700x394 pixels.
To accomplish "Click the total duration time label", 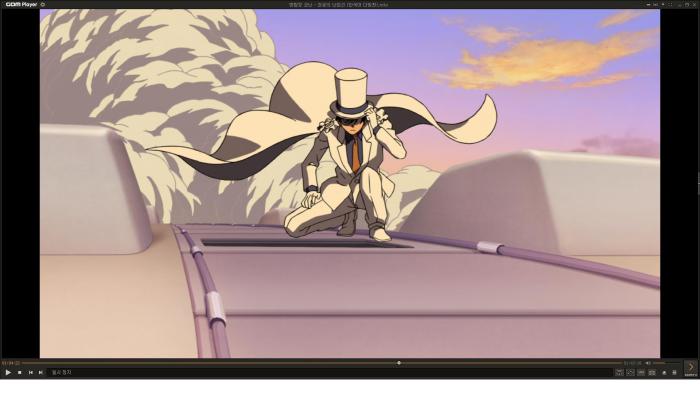I will click(633, 363).
